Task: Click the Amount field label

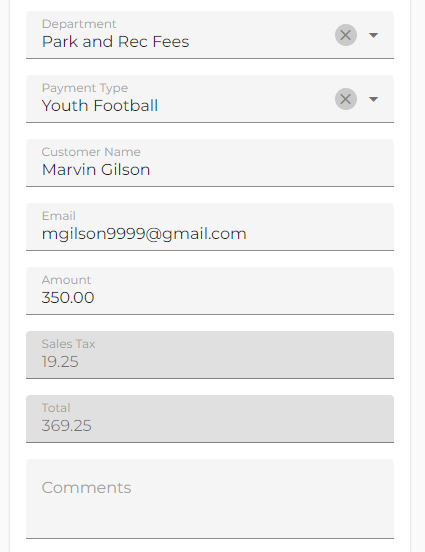Action: click(67, 280)
